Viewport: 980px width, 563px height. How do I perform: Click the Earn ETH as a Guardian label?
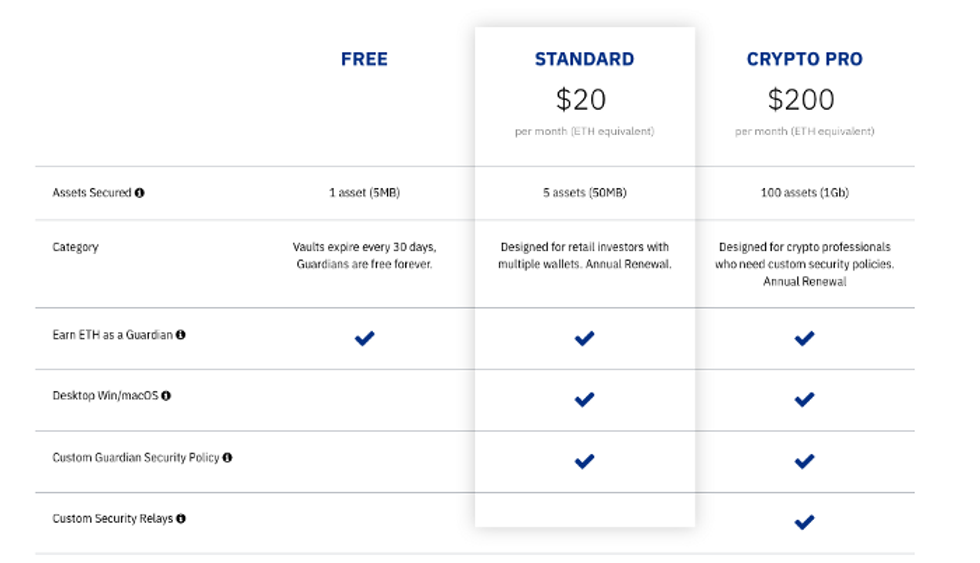(112, 335)
